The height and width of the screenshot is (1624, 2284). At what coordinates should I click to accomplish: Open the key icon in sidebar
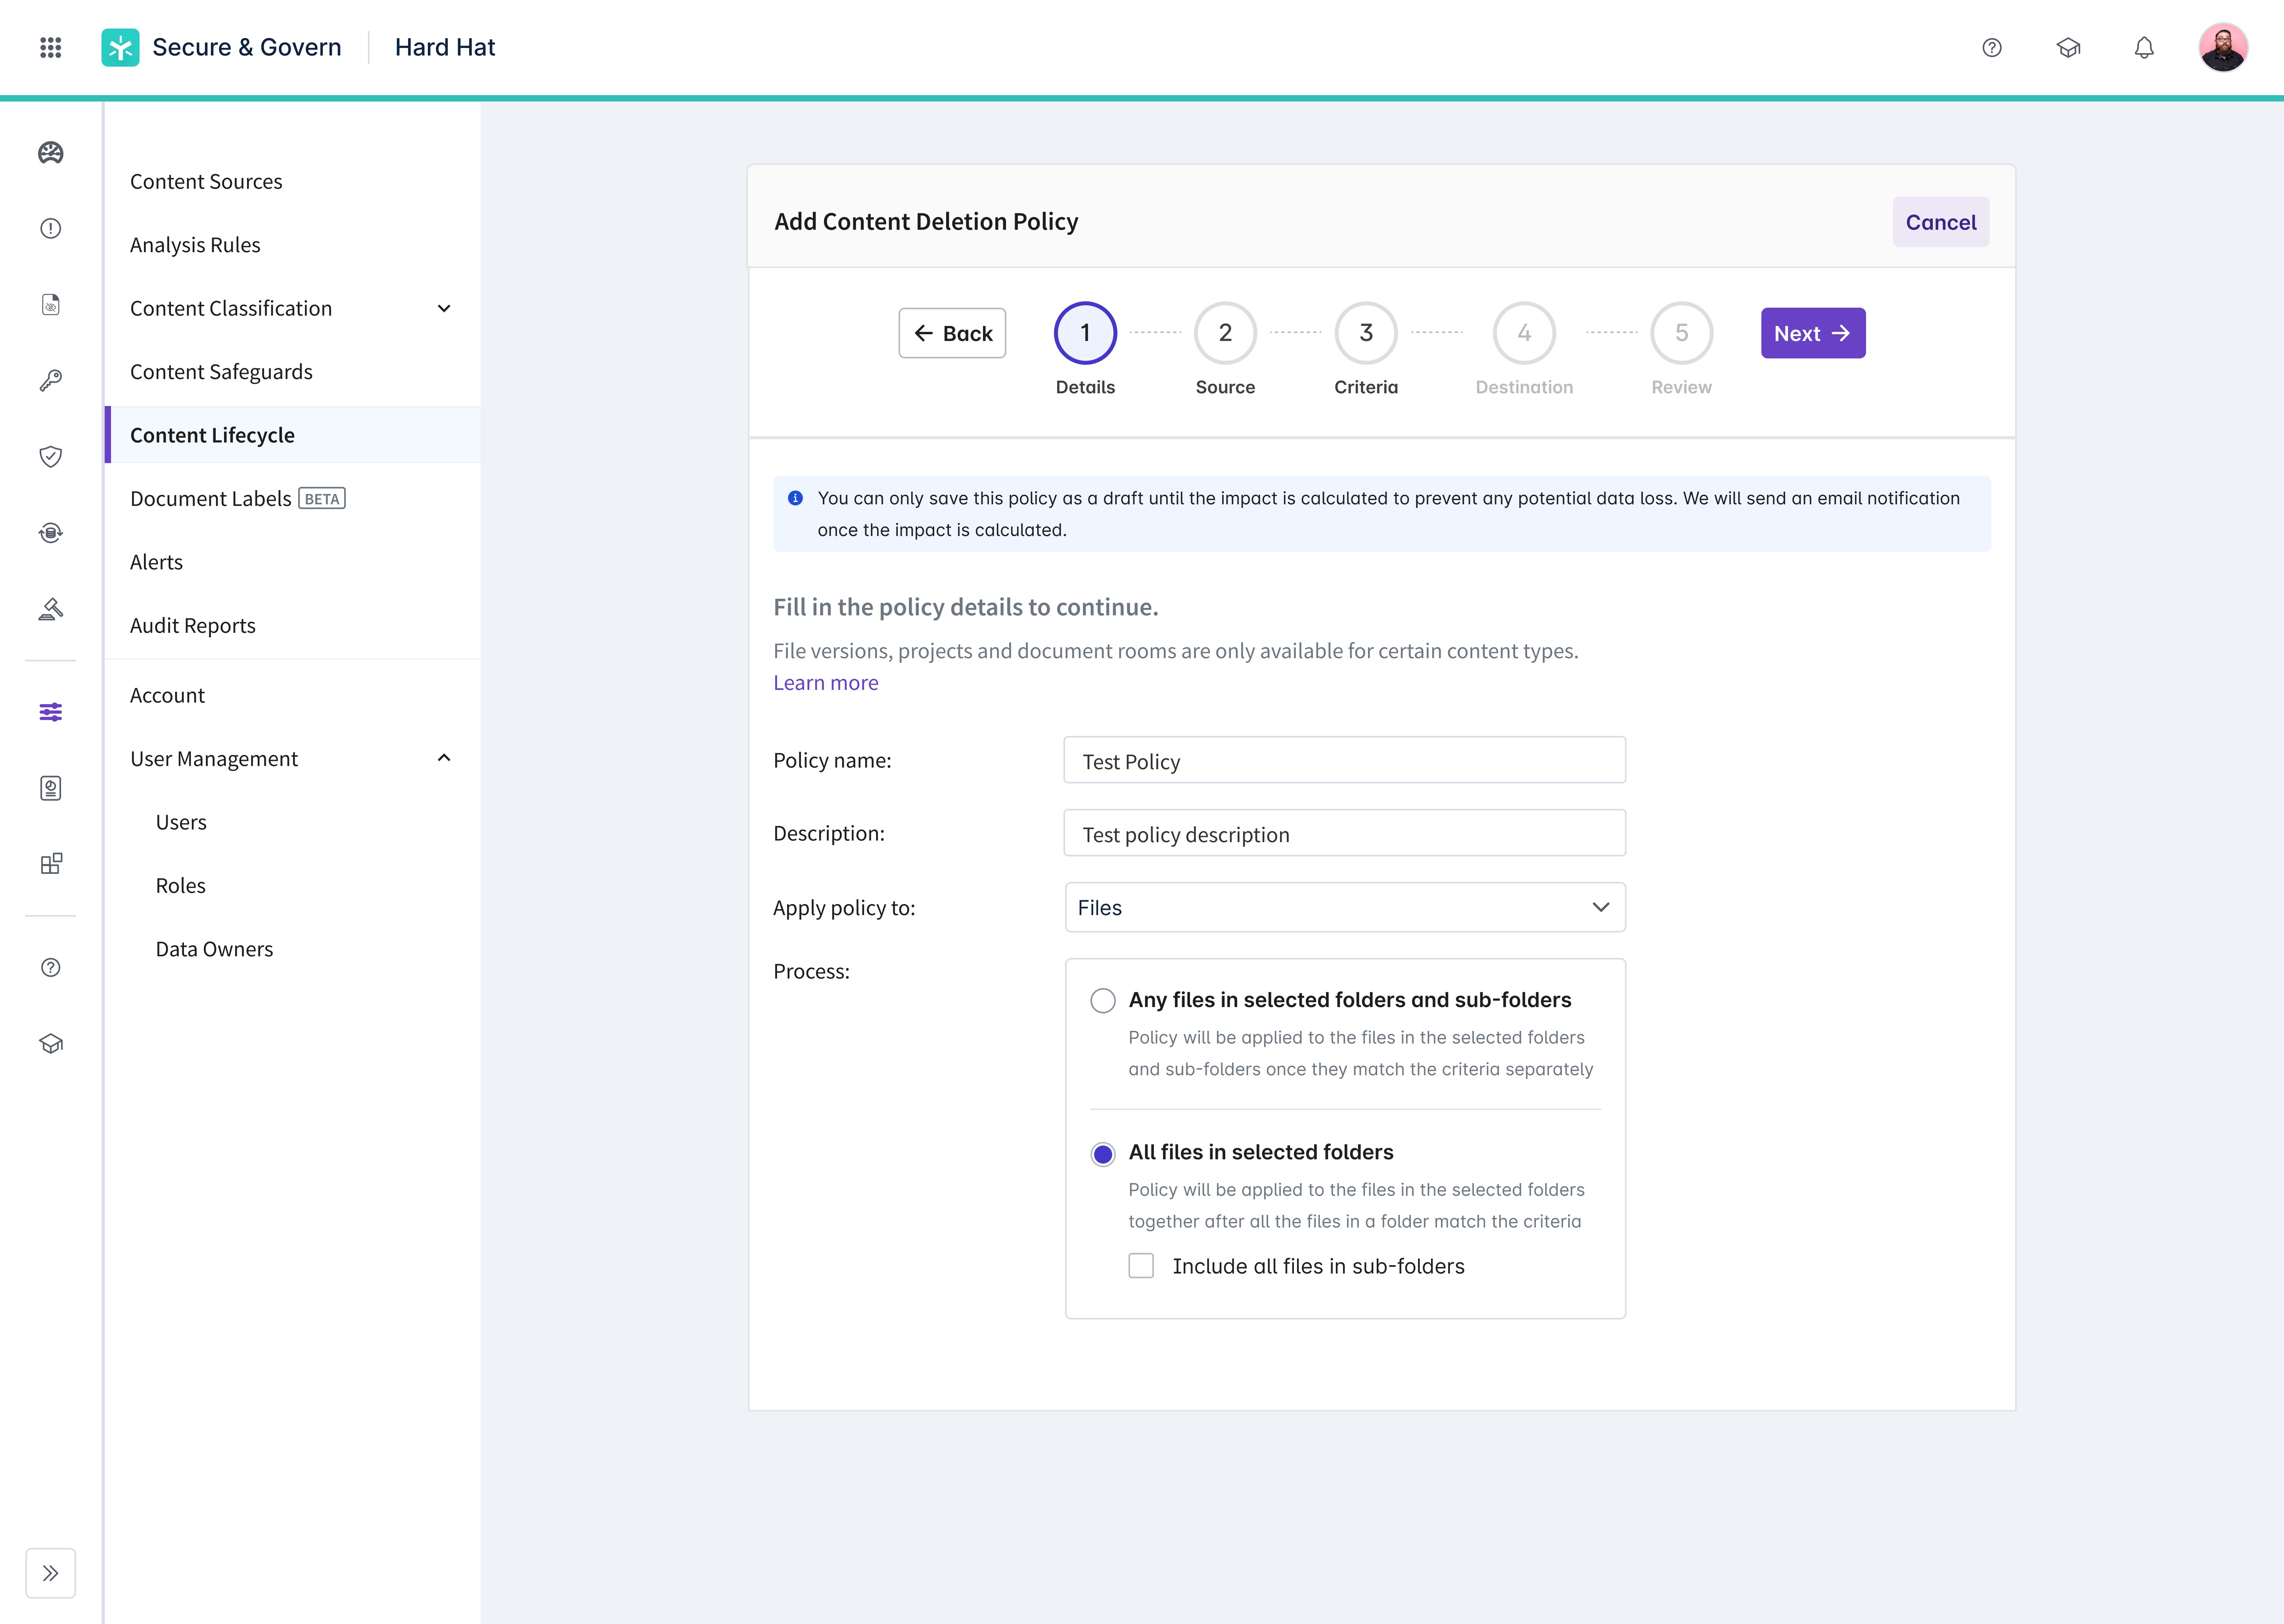[x=51, y=380]
